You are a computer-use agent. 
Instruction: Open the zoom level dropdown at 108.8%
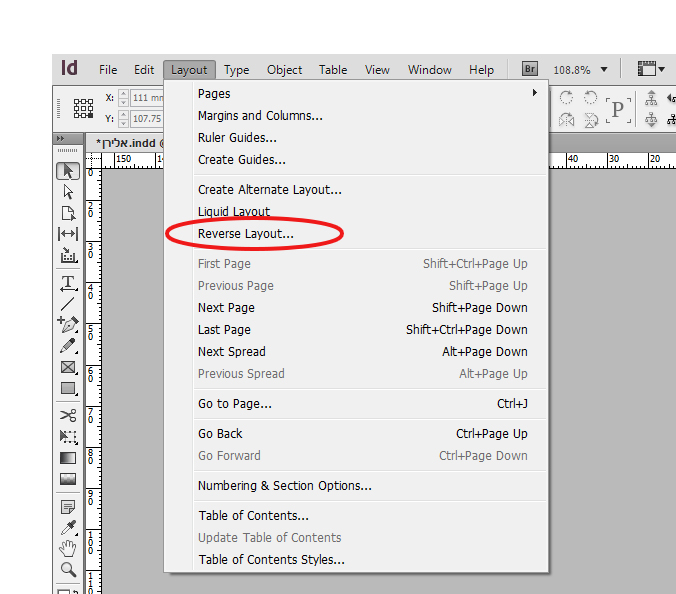(x=604, y=69)
